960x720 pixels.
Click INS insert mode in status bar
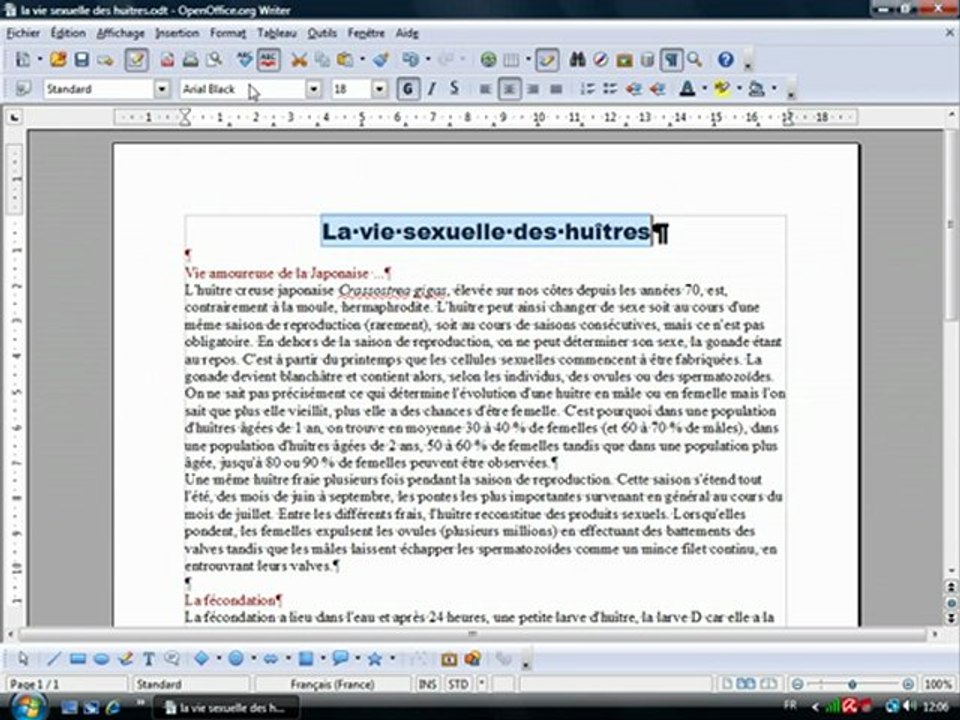pos(428,684)
